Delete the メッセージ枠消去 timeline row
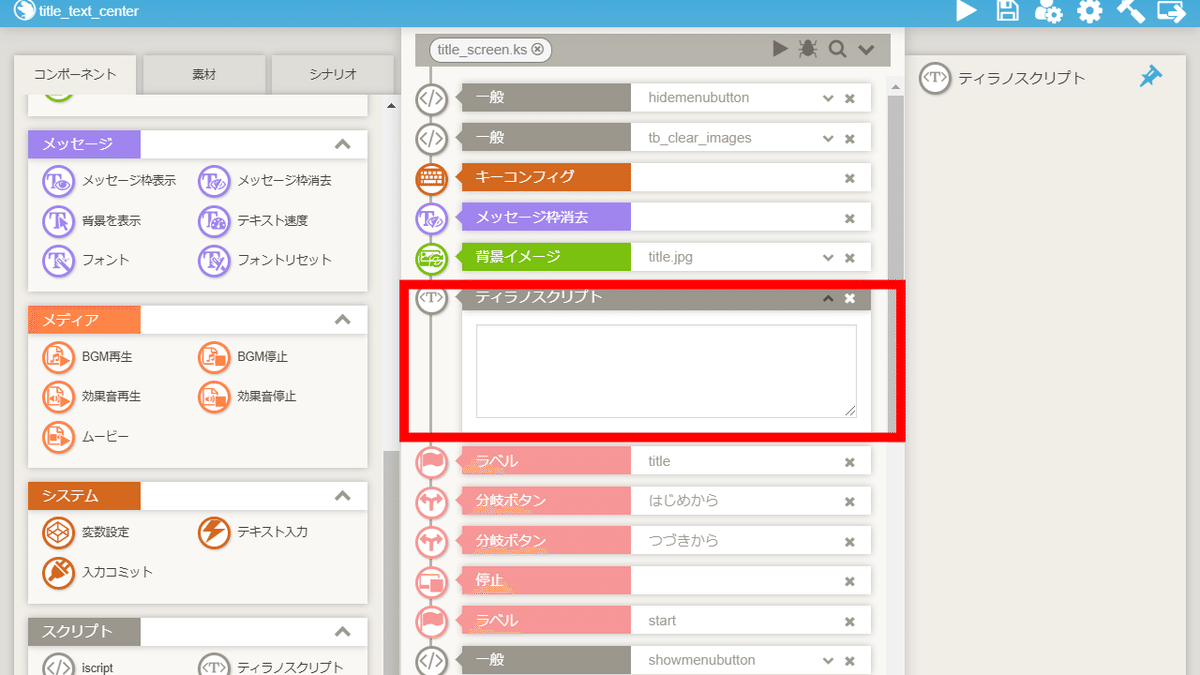The height and width of the screenshot is (675, 1200). [x=850, y=218]
